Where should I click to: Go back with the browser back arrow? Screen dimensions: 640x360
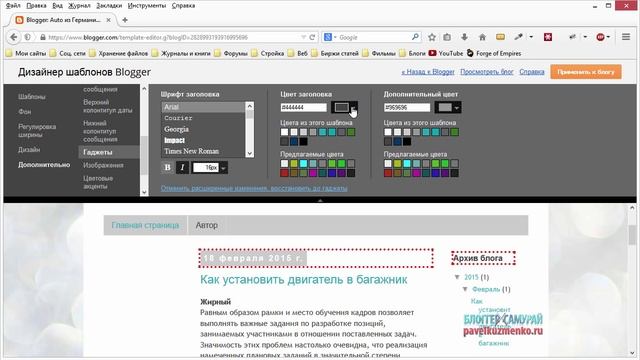coord(13,37)
